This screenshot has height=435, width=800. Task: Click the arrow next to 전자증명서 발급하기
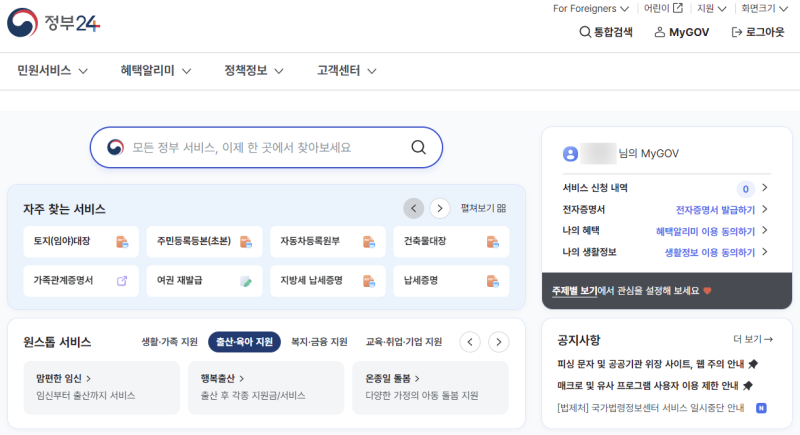click(x=765, y=209)
